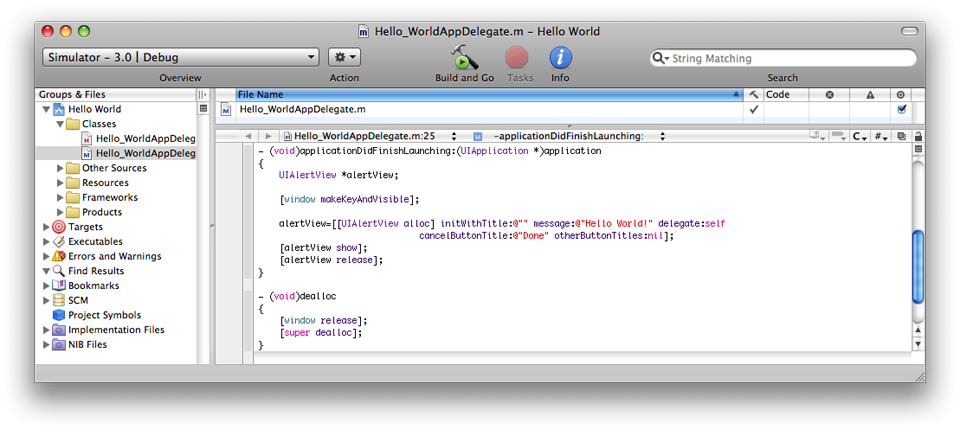Screen dimensions: 960x430
Task: Toggle the editor lock icon
Action: (x=918, y=136)
